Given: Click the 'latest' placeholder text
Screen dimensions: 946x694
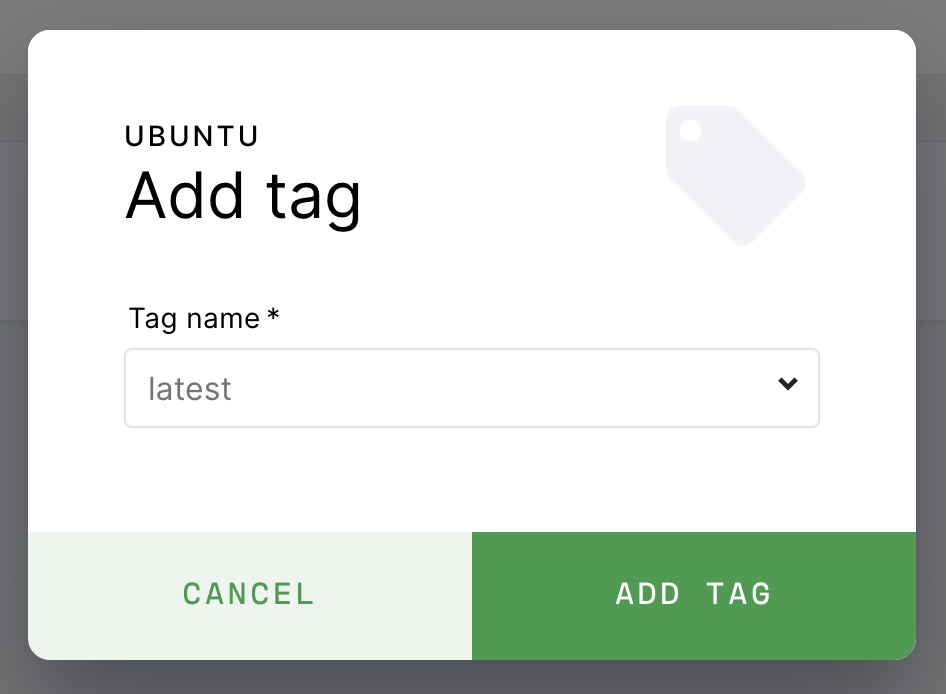Looking at the screenshot, I should point(189,388).
